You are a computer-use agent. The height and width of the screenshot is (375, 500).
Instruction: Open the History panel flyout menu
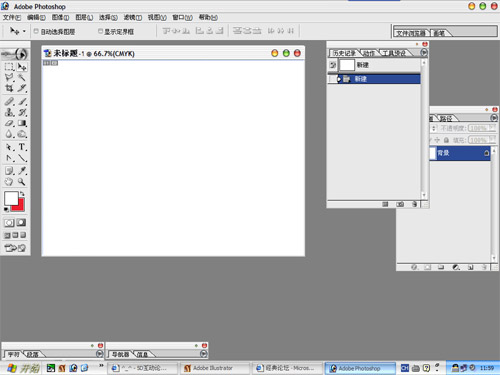point(424,52)
